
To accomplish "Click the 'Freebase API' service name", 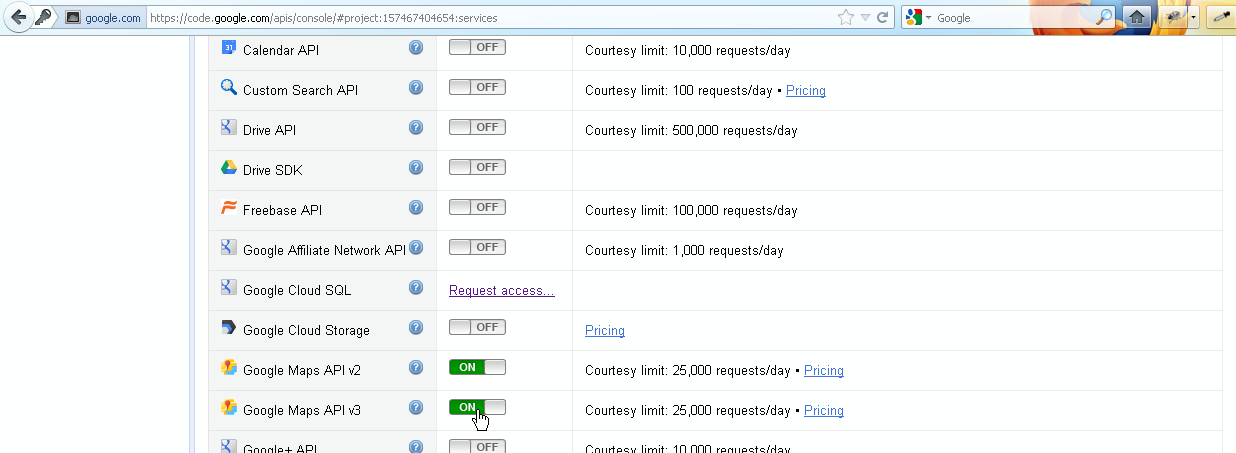I will click(282, 210).
